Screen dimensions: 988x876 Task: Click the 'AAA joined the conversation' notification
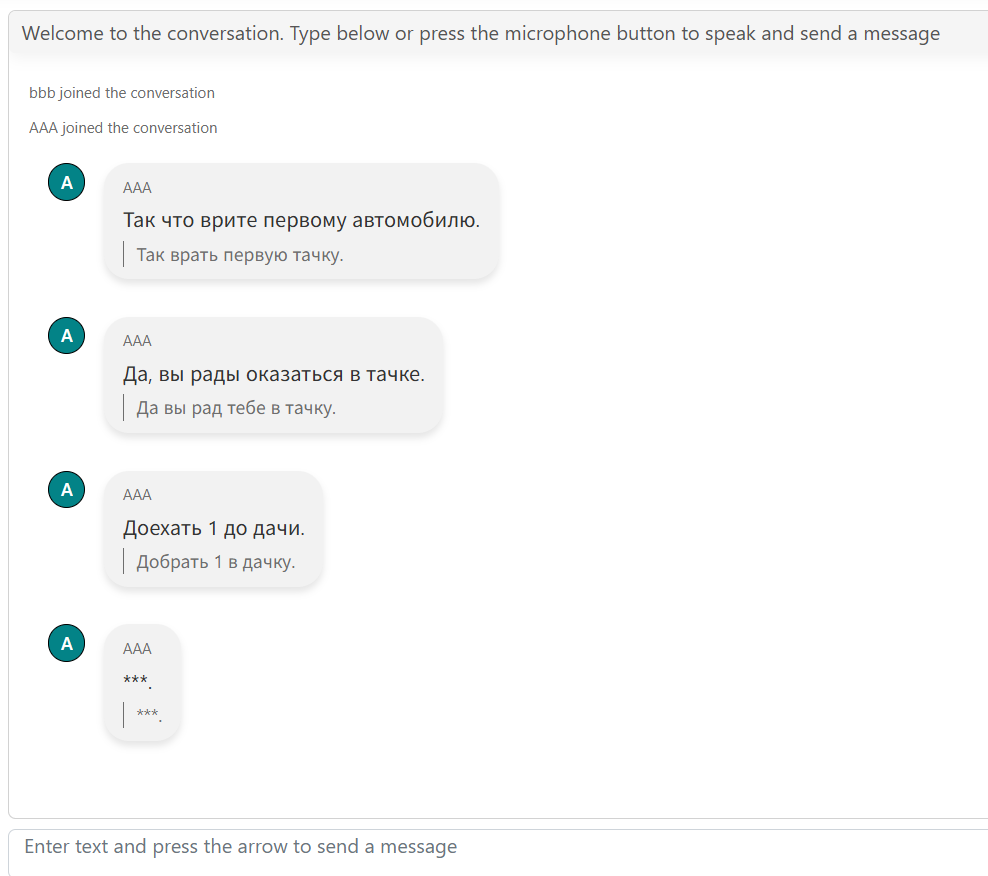tap(122, 127)
